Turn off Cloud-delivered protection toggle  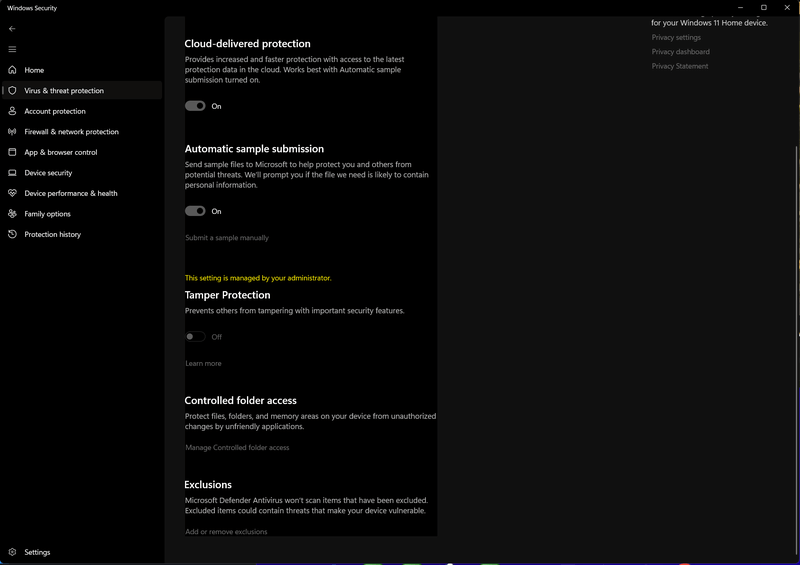(x=195, y=106)
